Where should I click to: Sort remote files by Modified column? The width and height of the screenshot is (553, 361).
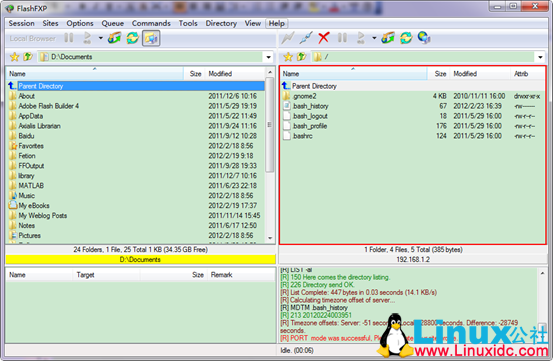[x=480, y=74]
